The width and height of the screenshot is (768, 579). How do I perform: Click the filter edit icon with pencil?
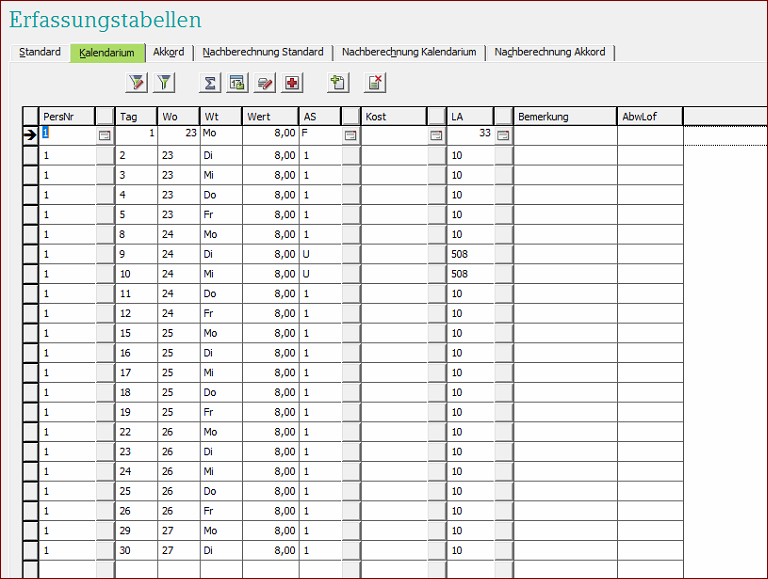pos(136,83)
